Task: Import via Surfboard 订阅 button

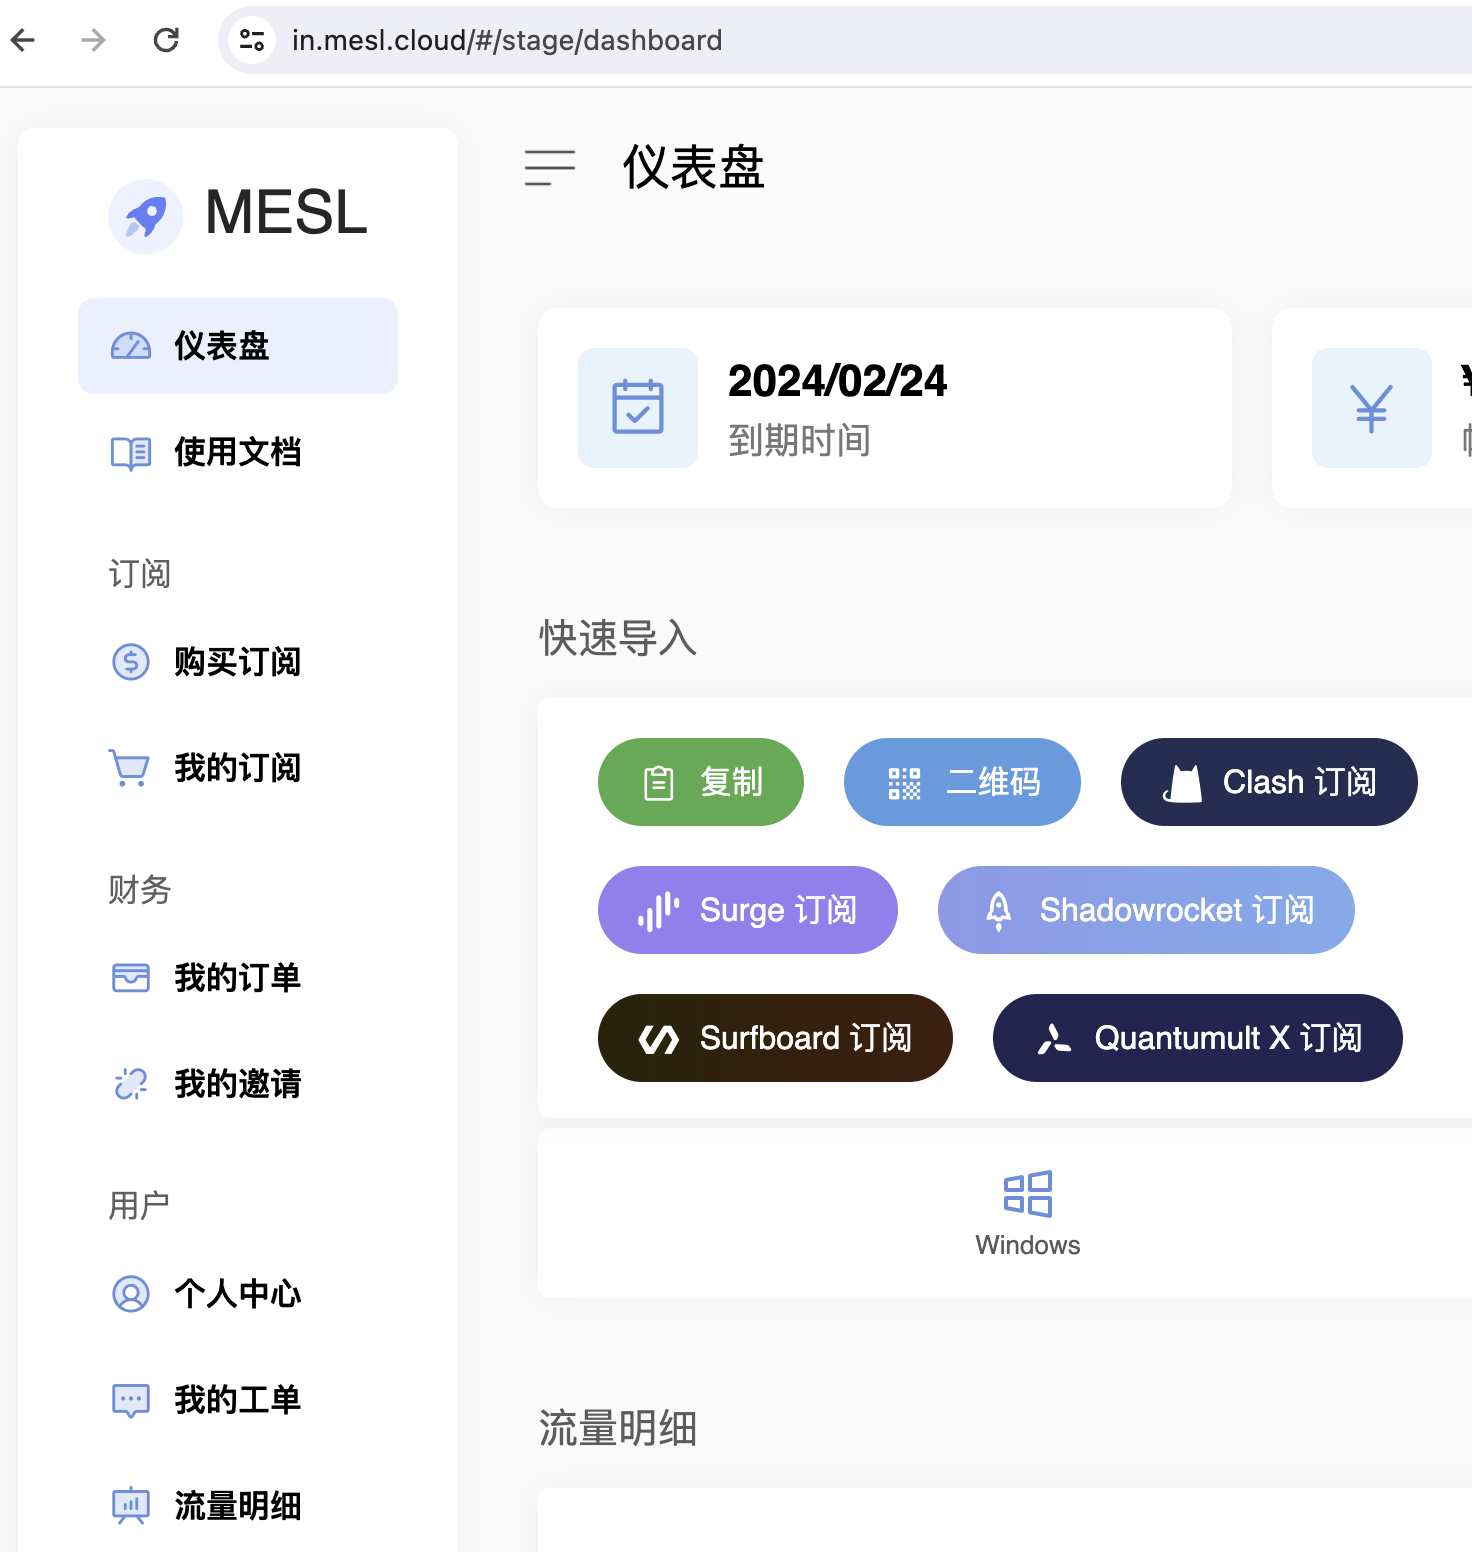Action: (775, 1038)
